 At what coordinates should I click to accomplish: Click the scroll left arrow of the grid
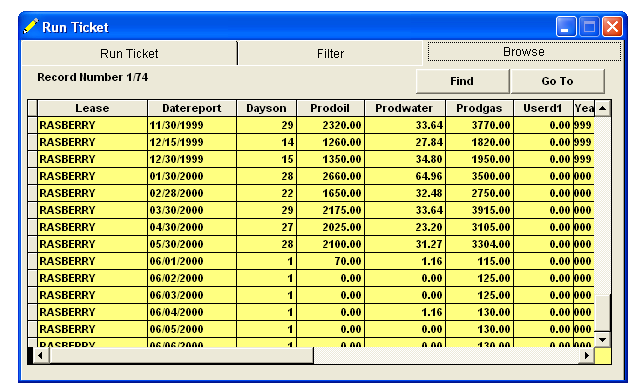pos(40,355)
